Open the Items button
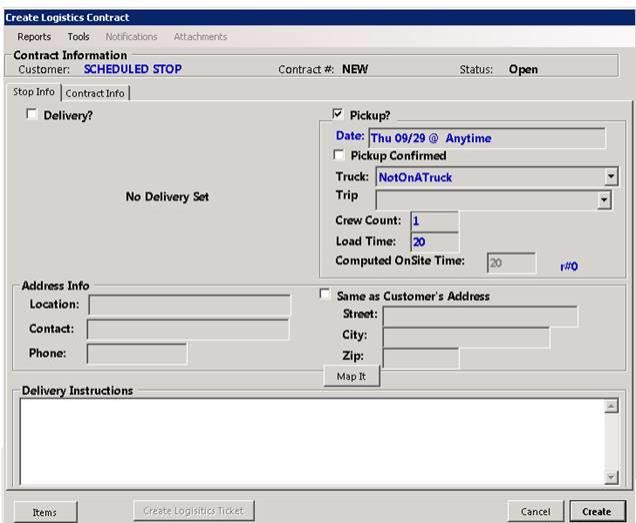636x523 pixels. [45, 512]
